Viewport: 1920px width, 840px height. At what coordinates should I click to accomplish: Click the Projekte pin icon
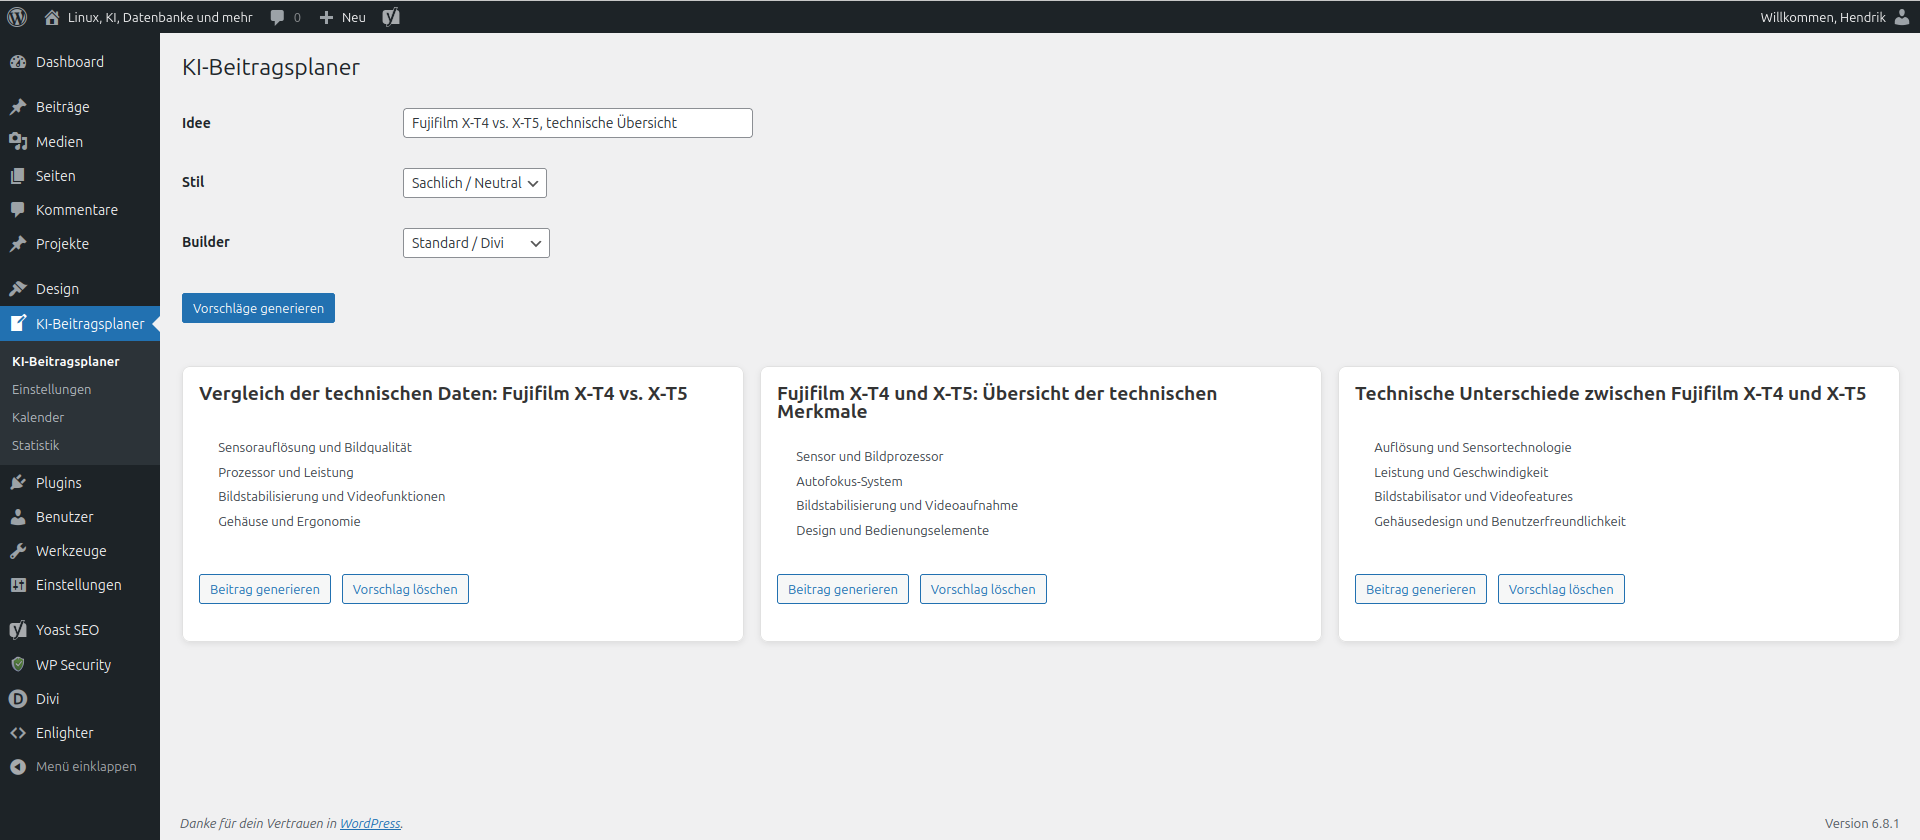tap(18, 244)
